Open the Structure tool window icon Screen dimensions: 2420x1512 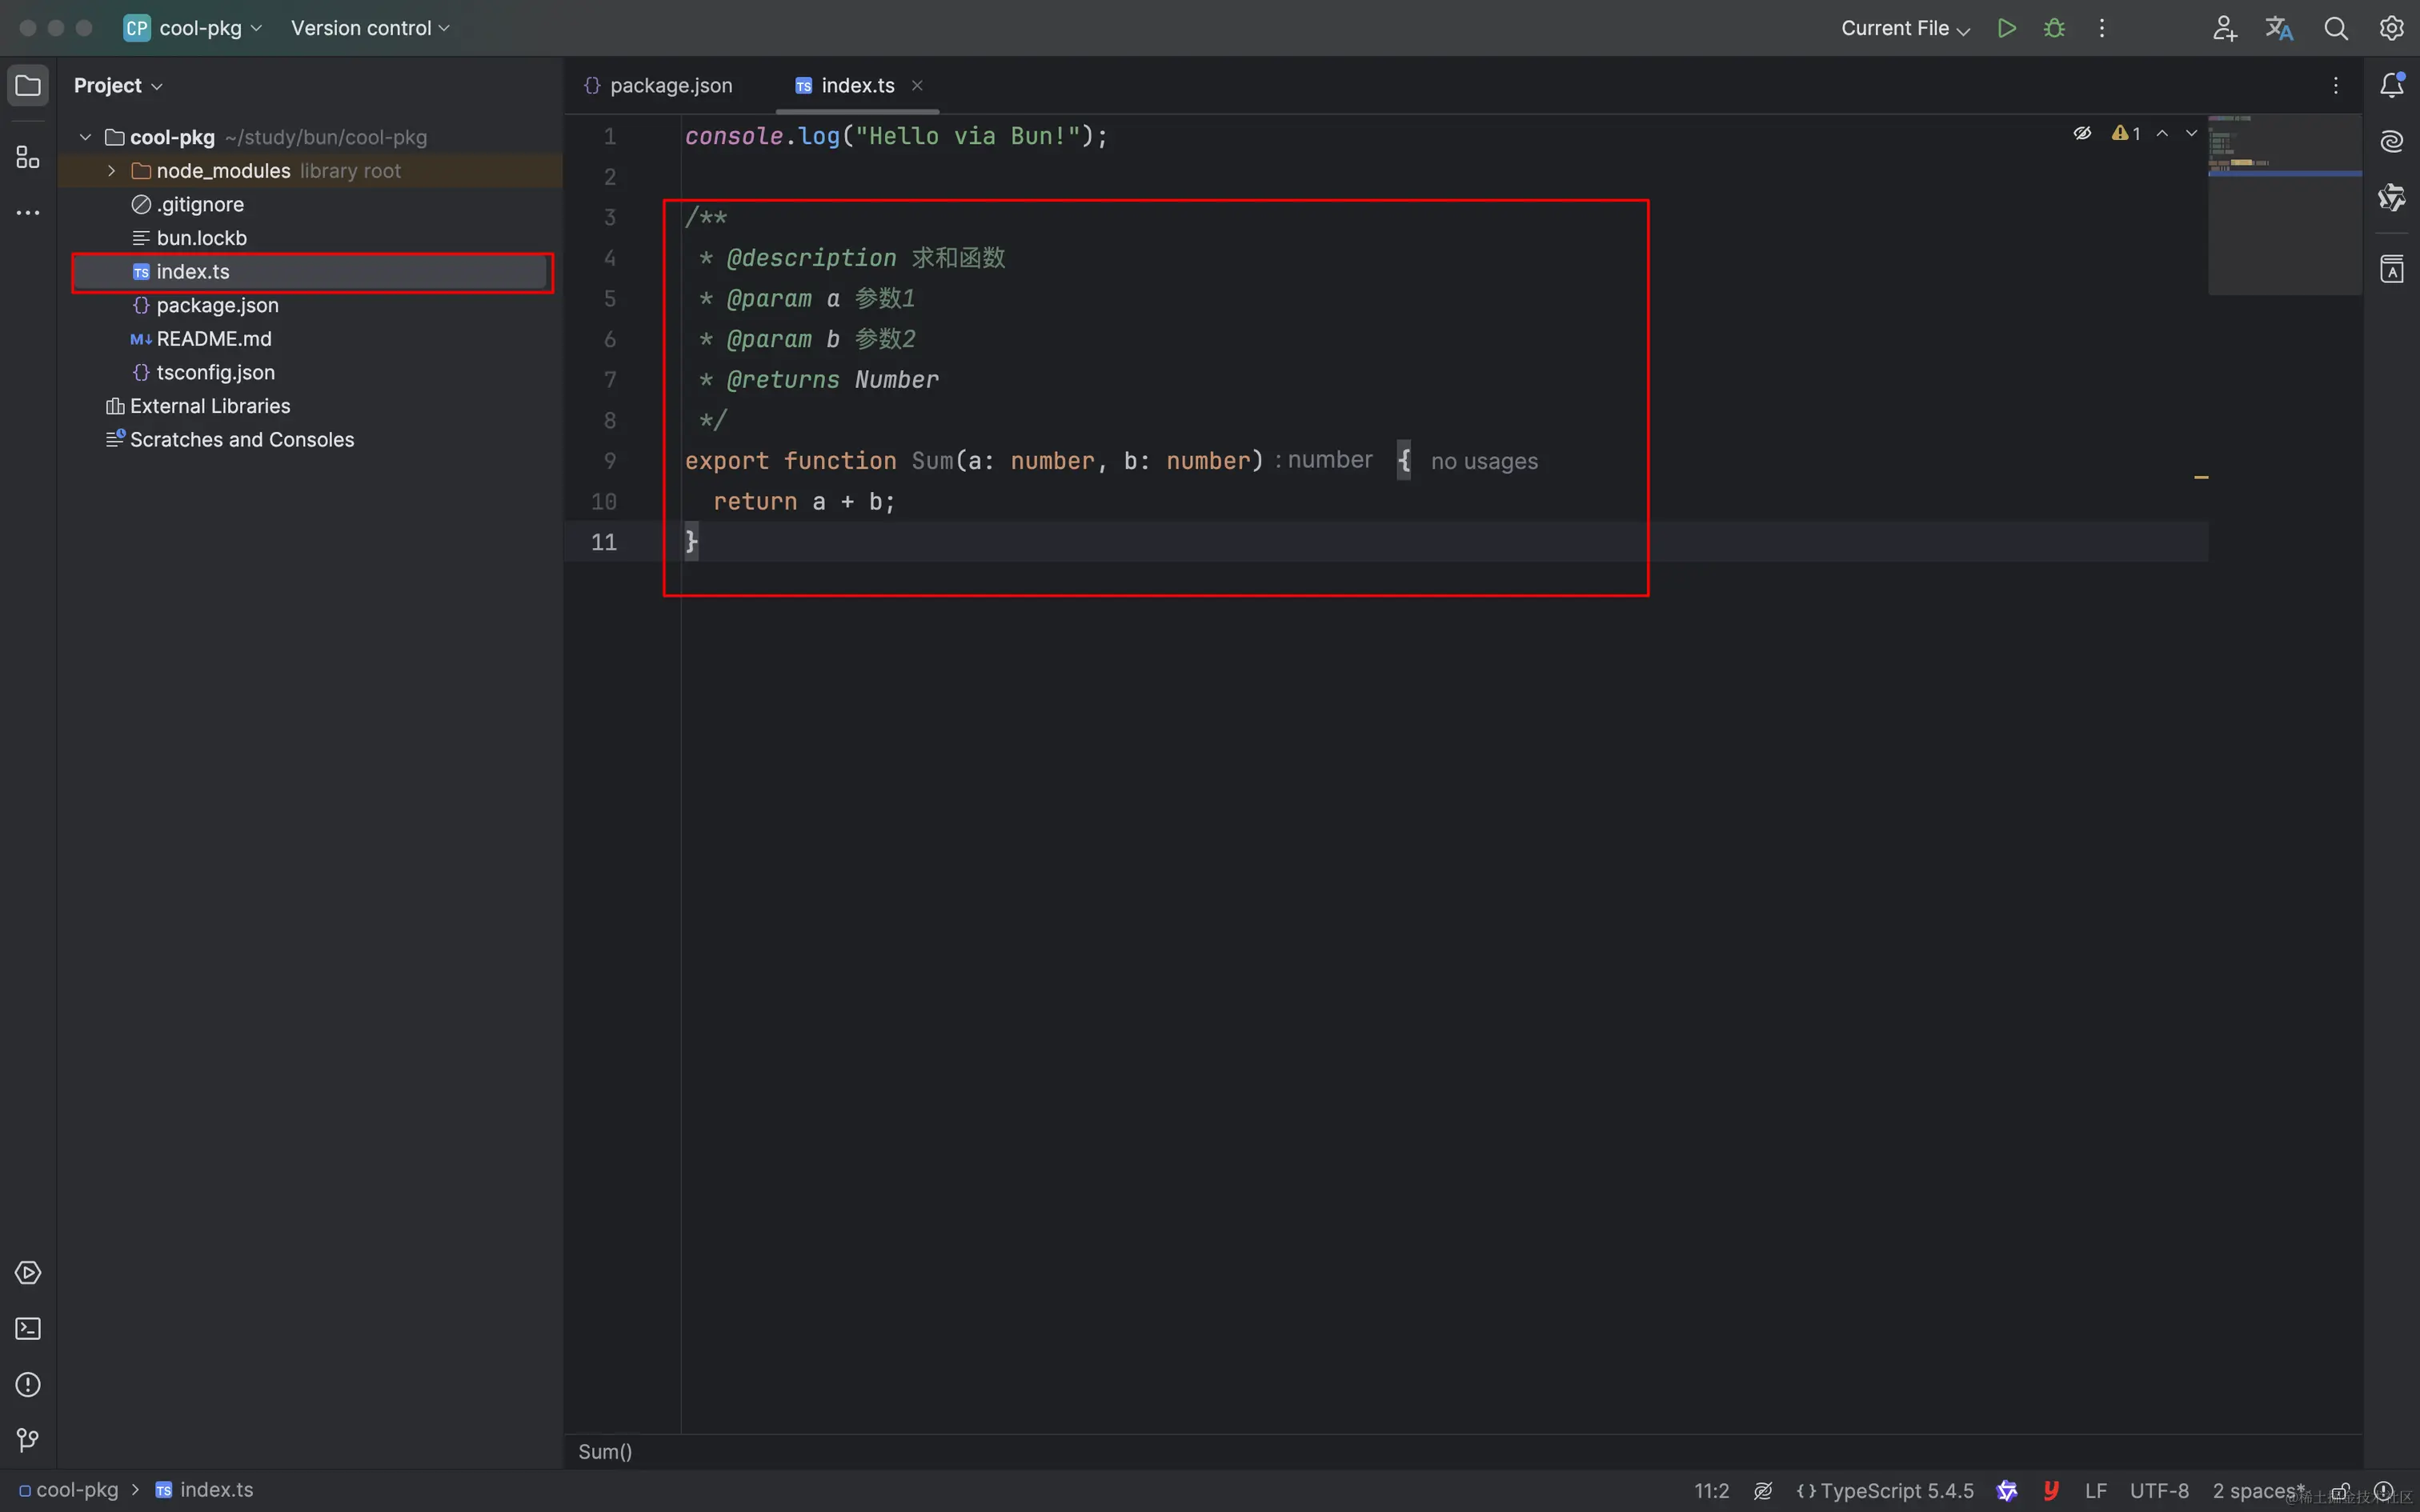[28, 157]
